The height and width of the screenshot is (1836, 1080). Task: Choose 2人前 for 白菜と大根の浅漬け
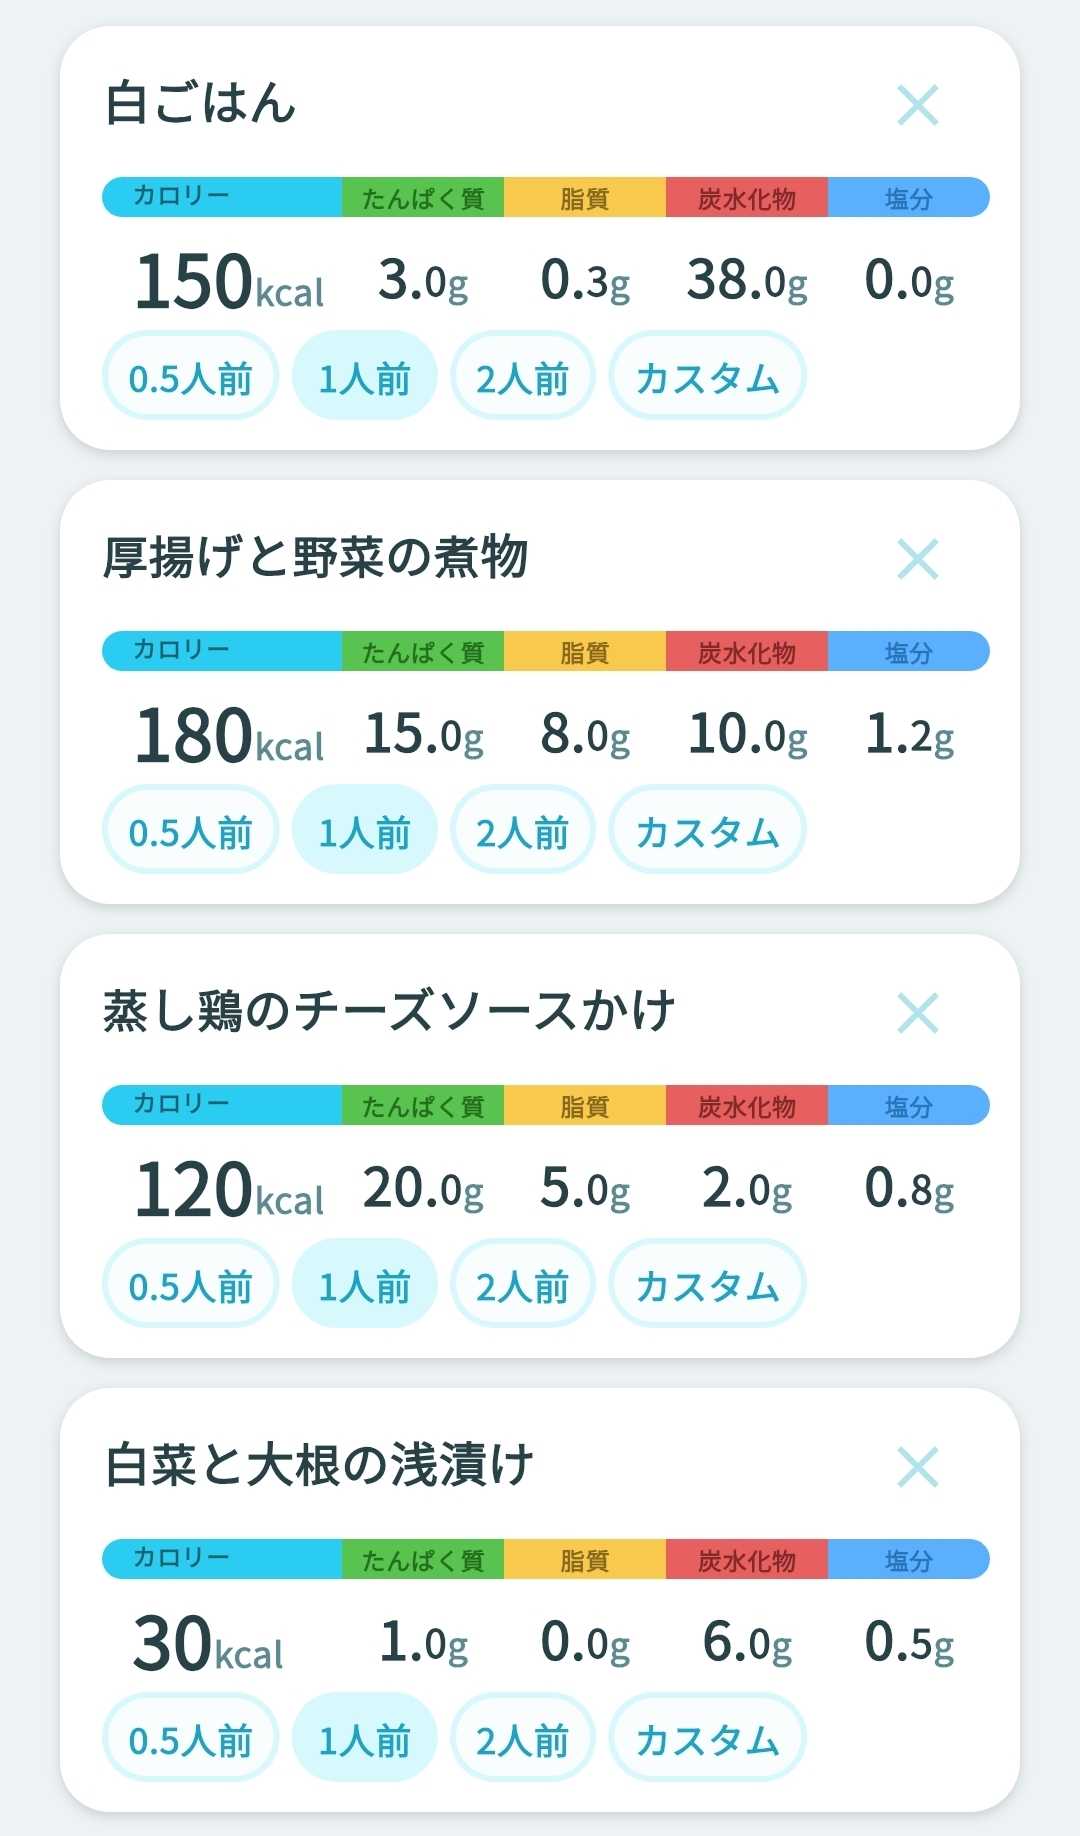(522, 1738)
